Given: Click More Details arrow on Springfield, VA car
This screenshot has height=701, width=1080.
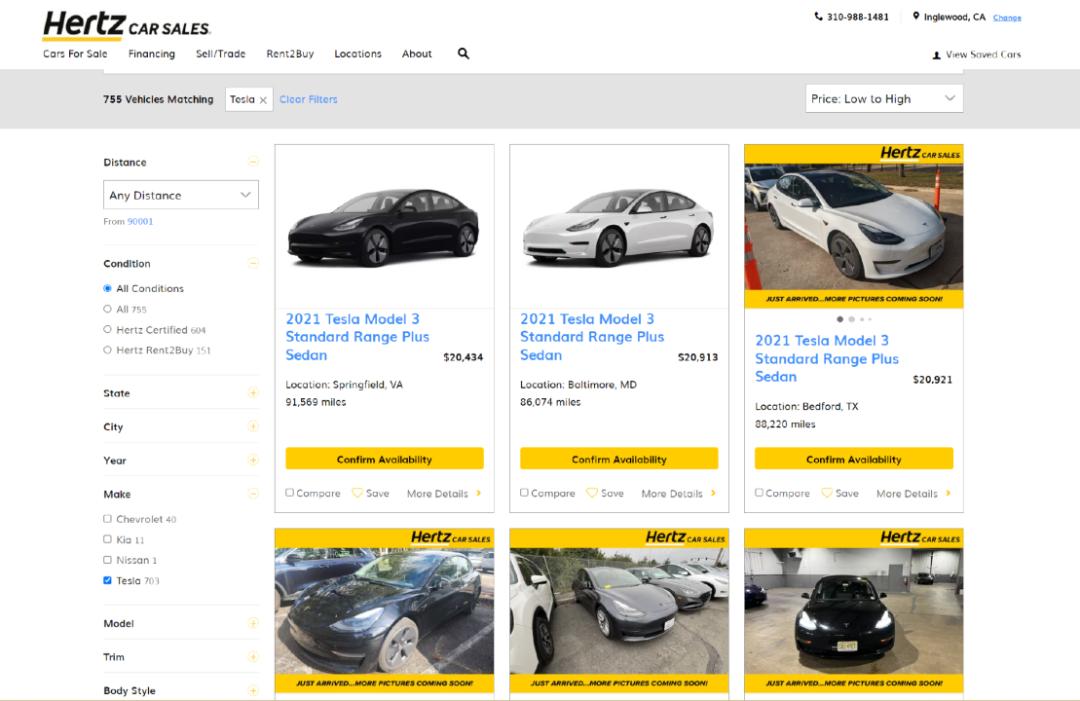Looking at the screenshot, I should coord(479,493).
